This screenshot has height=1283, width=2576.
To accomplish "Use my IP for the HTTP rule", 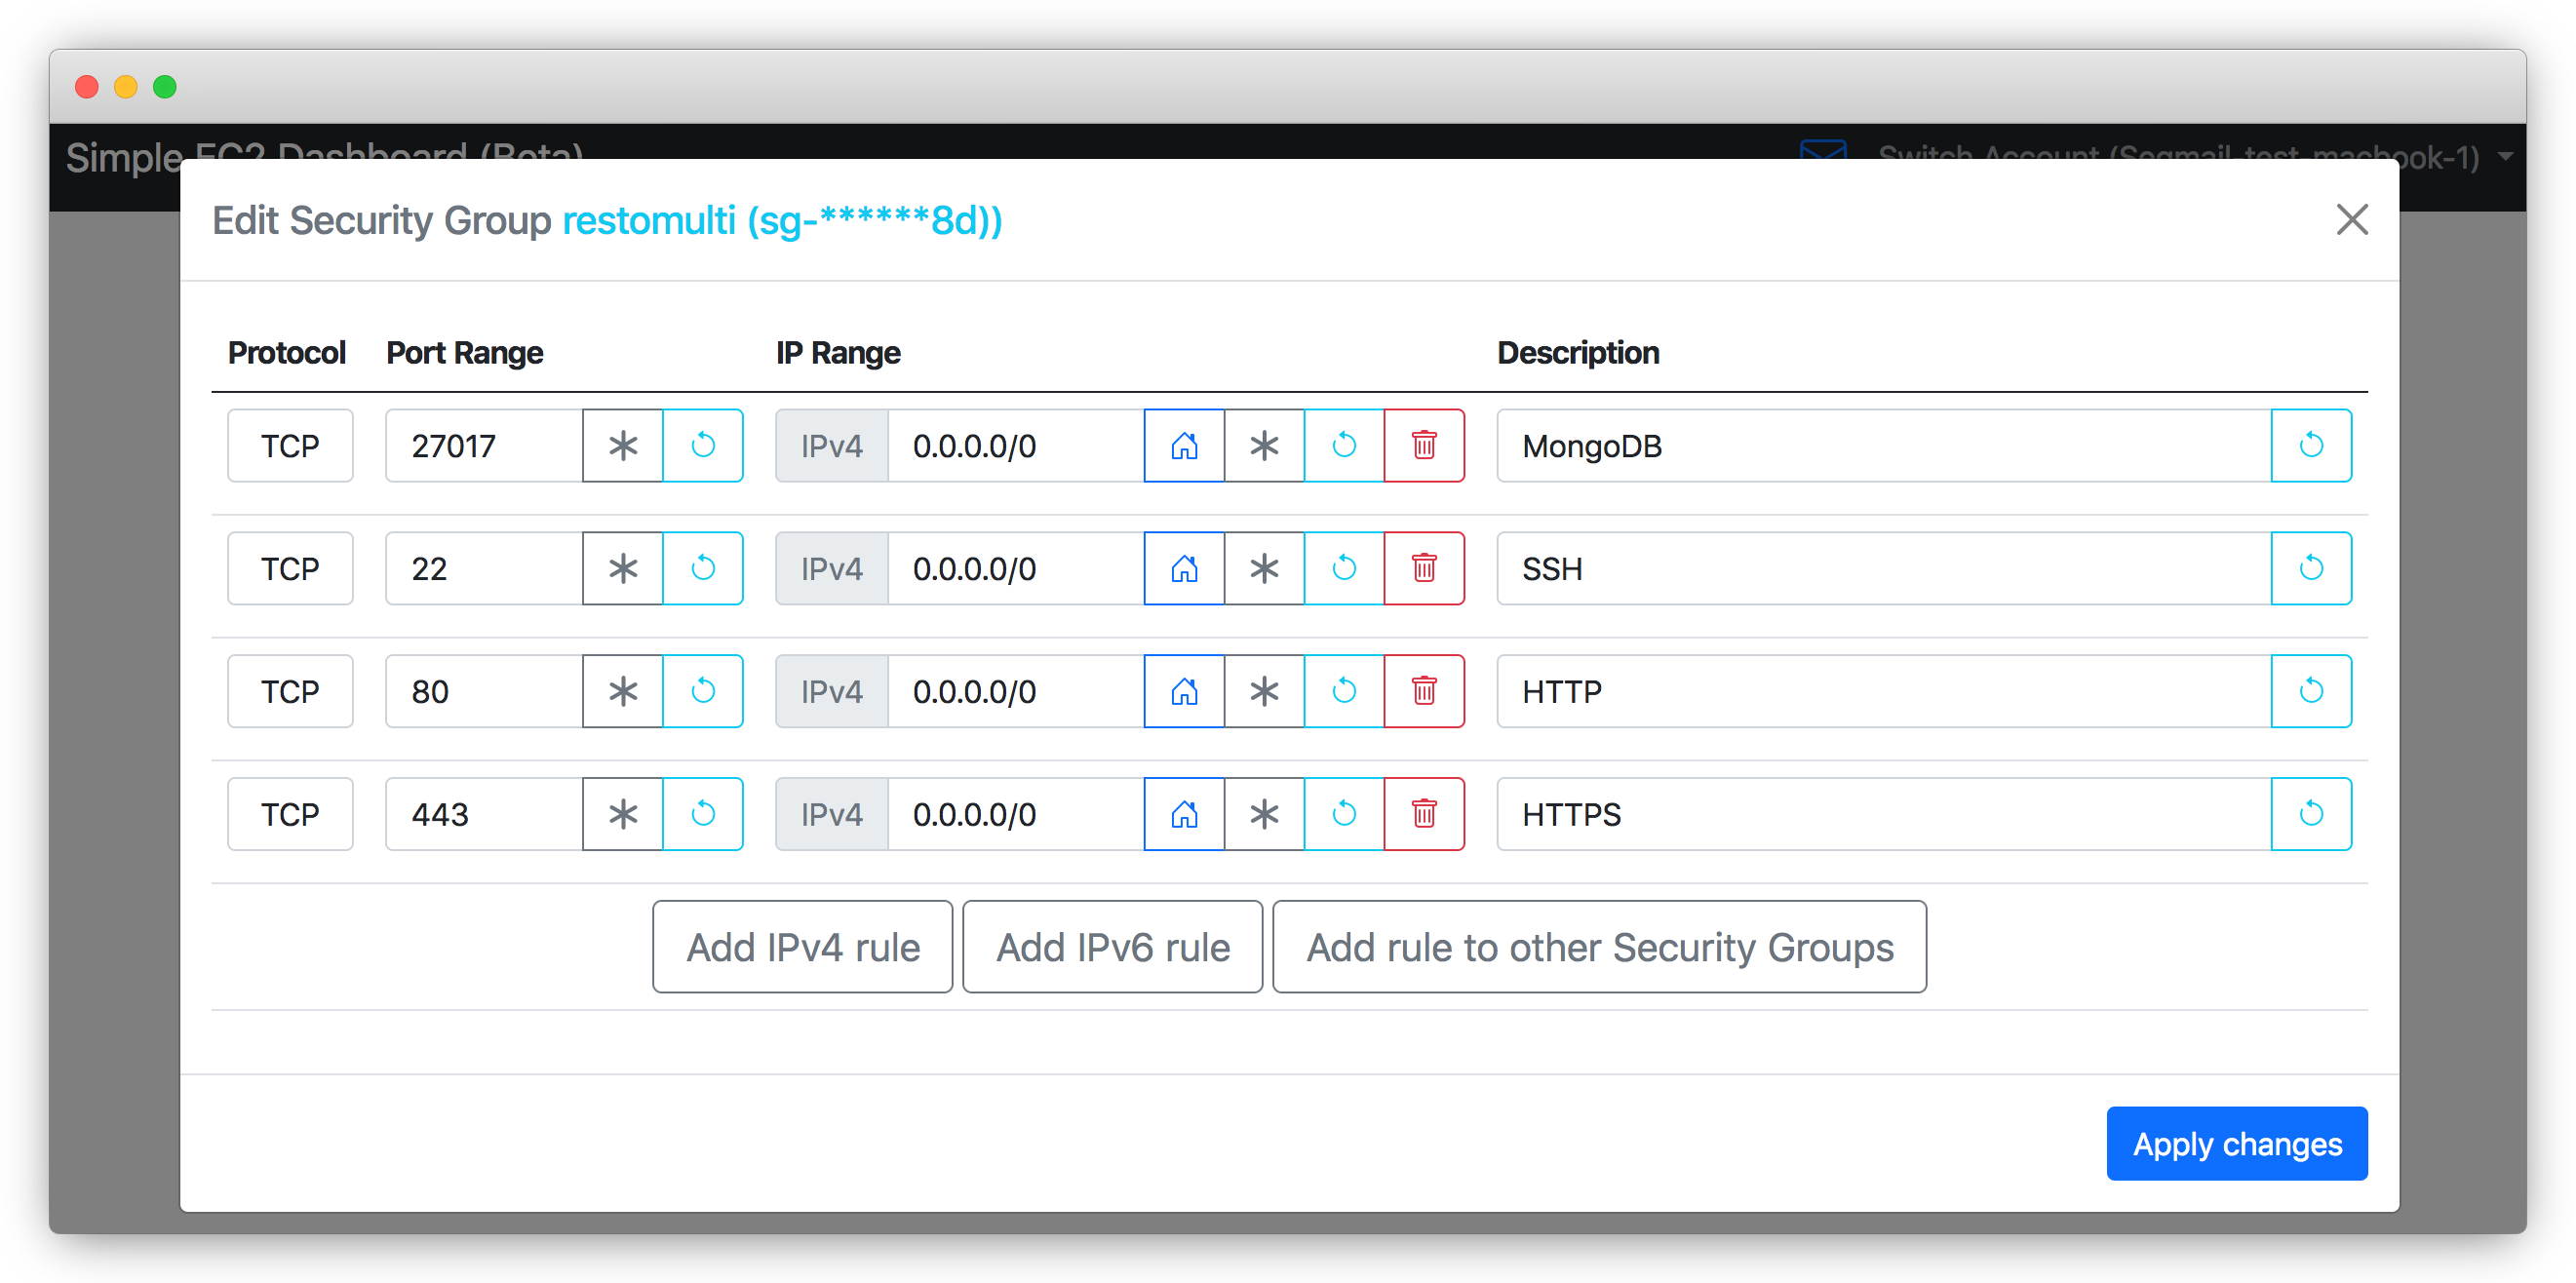I will point(1184,691).
